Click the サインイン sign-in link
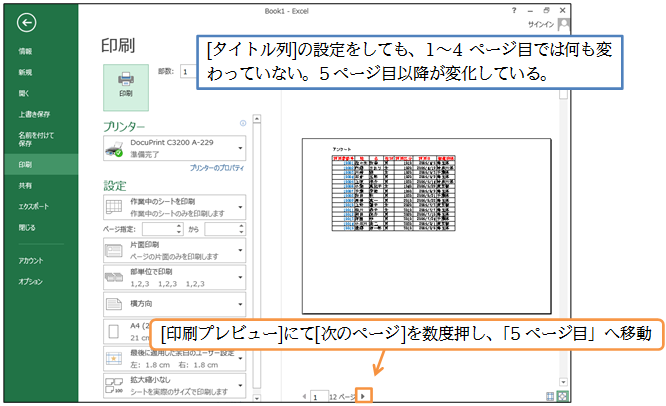Screen dimensions: 666x406 point(541,24)
